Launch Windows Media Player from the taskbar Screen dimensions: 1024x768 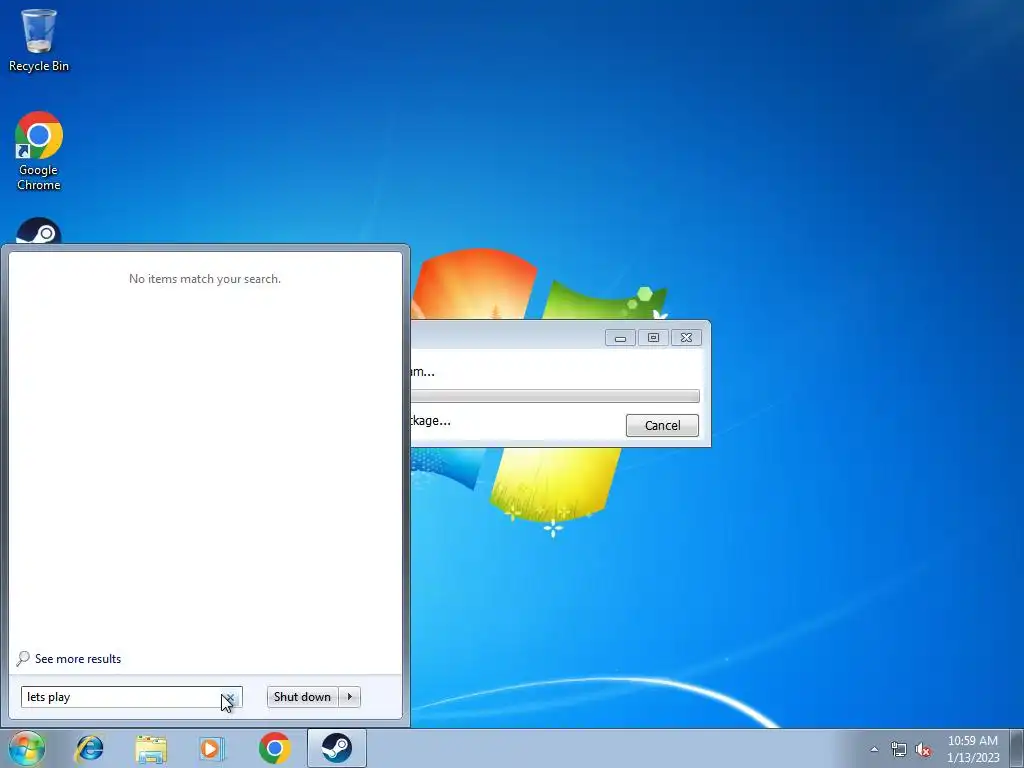point(212,748)
